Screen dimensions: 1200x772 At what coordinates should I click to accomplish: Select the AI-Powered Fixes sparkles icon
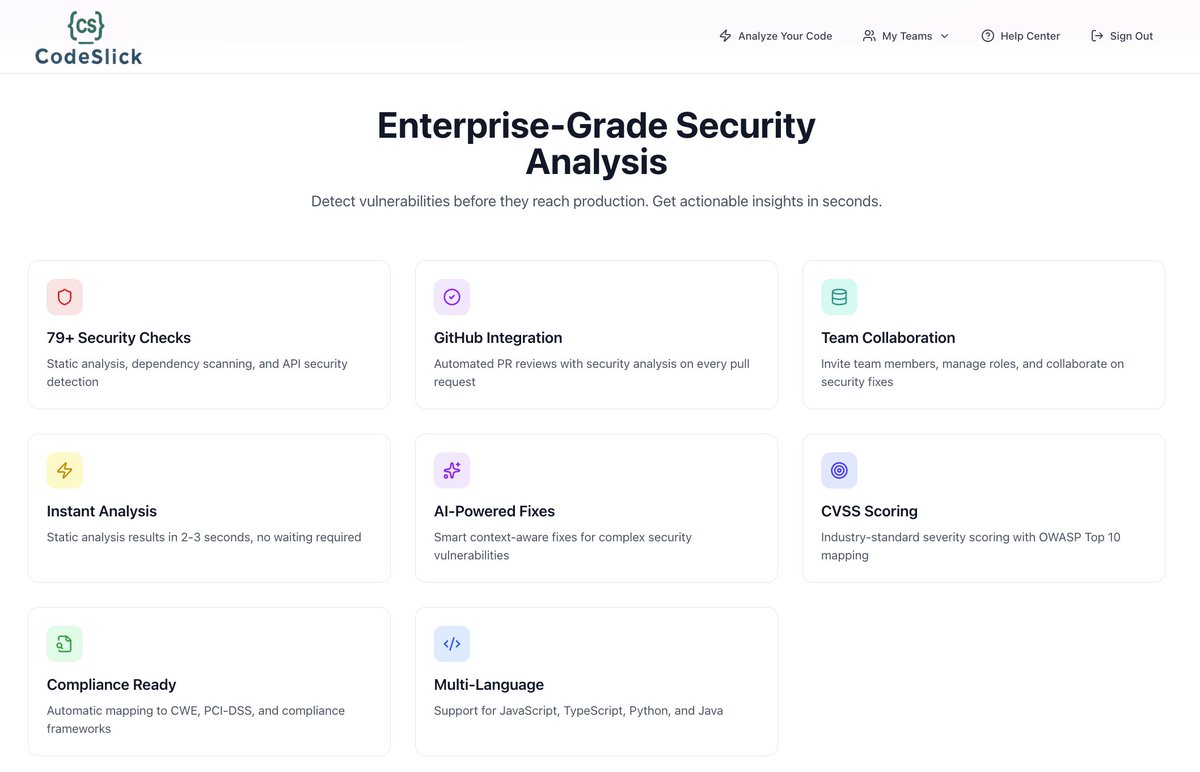point(452,470)
